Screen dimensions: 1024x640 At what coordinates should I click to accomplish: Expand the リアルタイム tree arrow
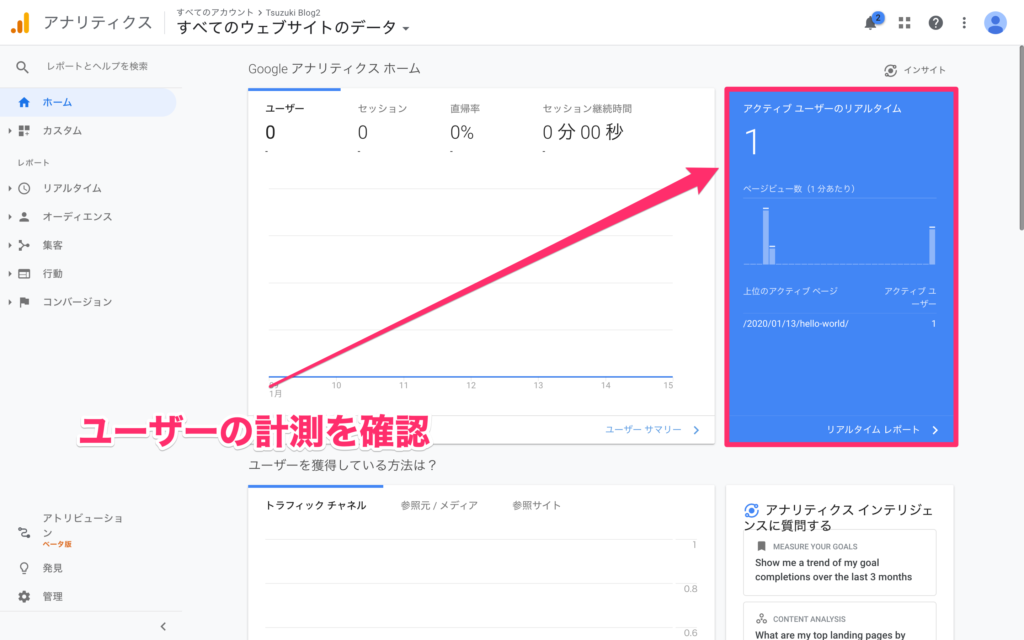10,188
